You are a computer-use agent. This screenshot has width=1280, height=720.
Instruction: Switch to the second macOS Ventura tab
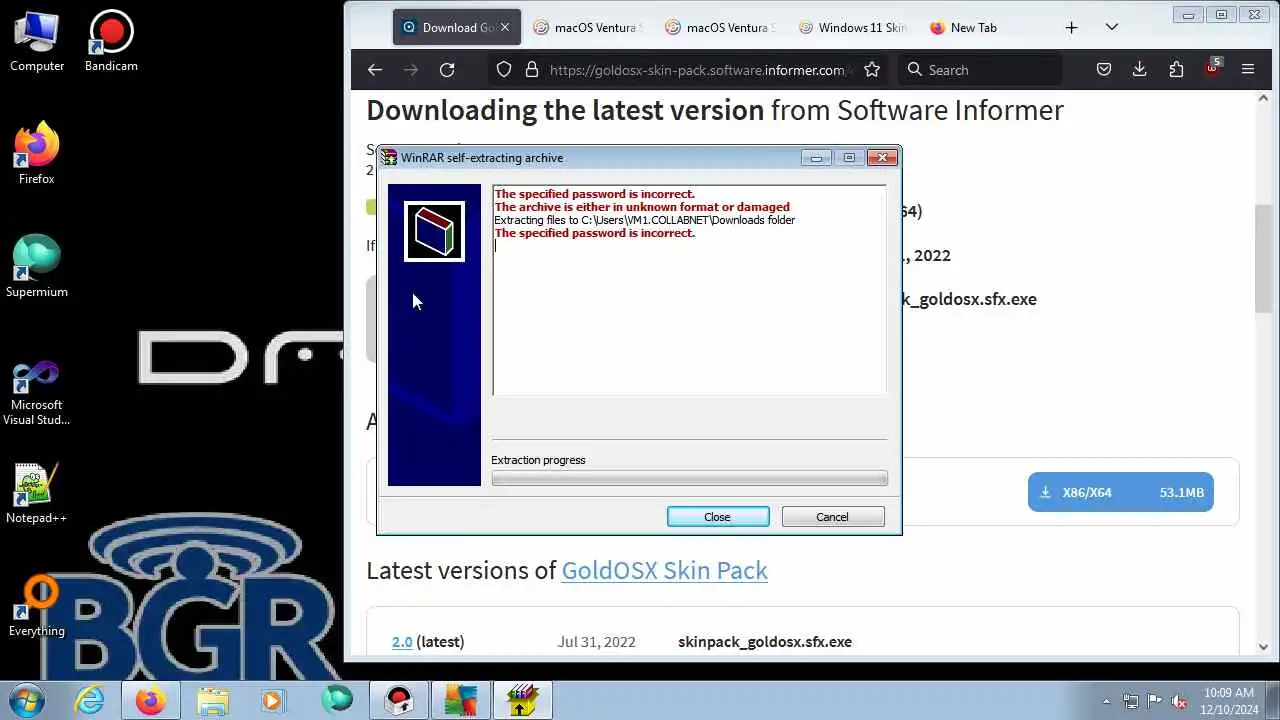coord(719,28)
